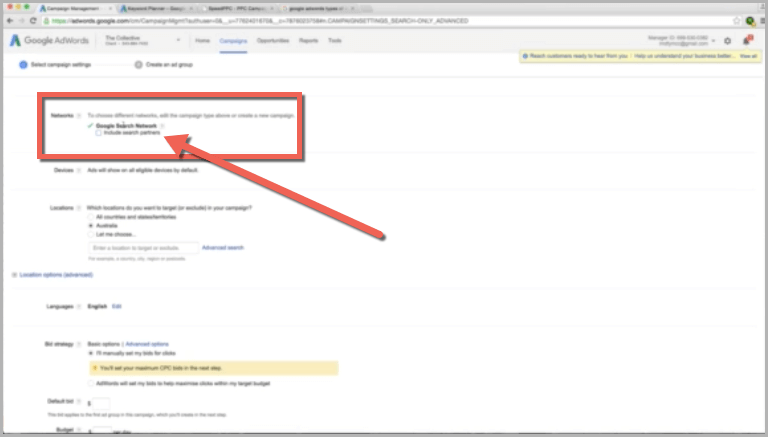This screenshot has height=437, width=768.
Task: Click View all in the notification banner
Action: click(748, 56)
